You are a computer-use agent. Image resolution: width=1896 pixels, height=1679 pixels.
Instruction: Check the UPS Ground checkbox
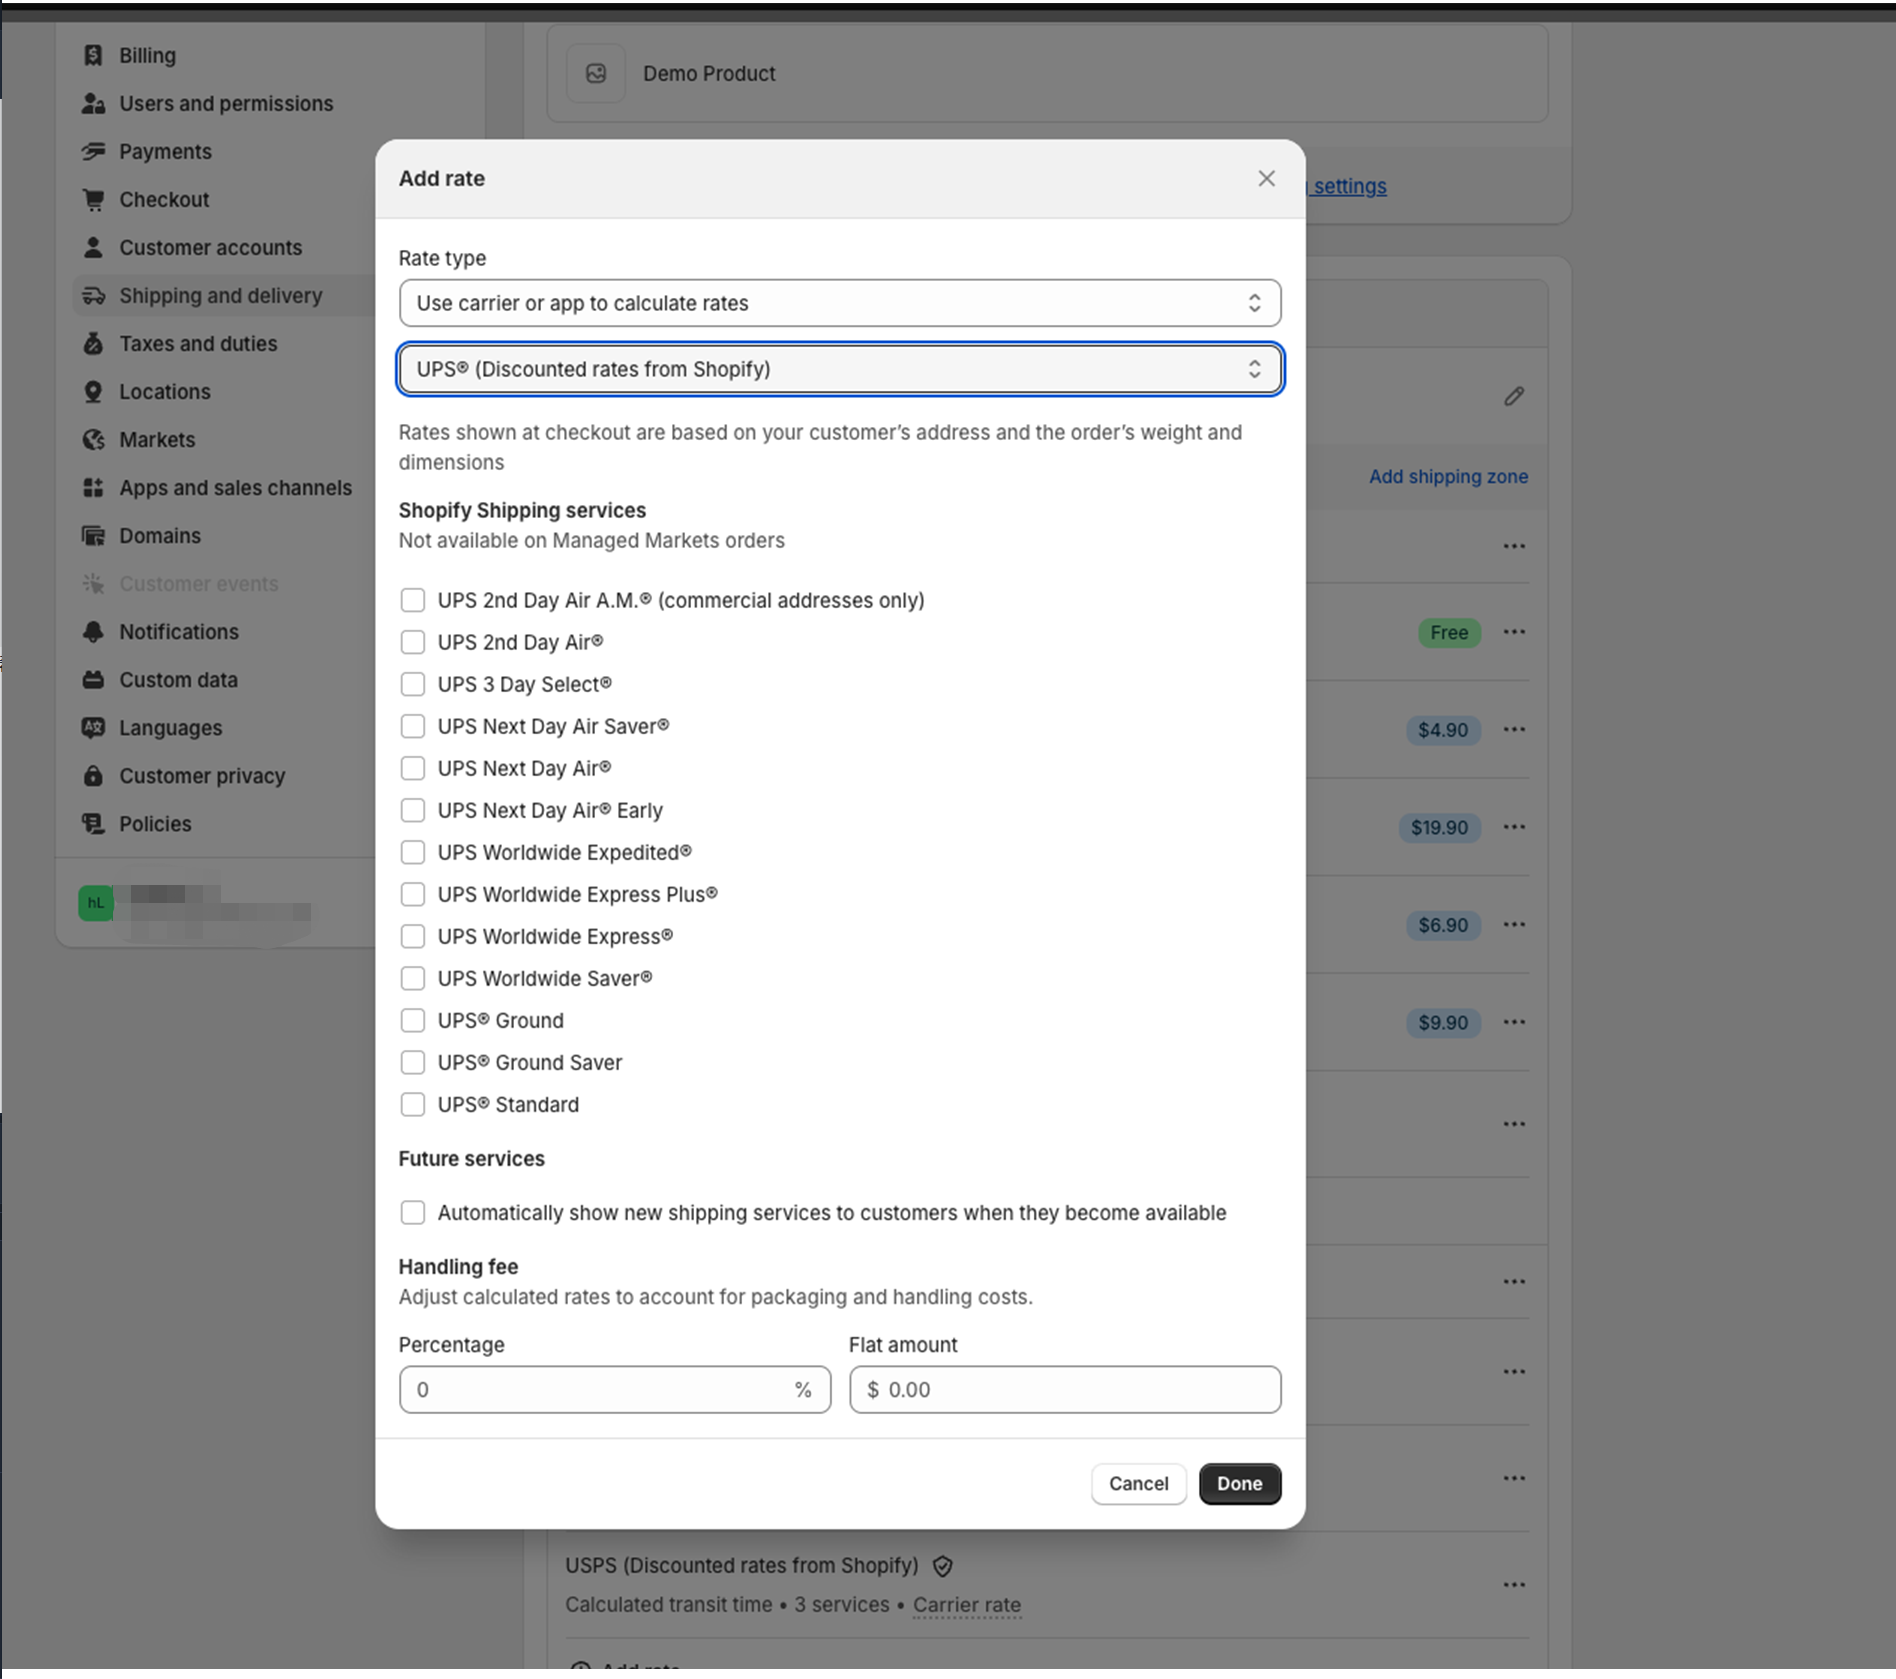point(412,1020)
